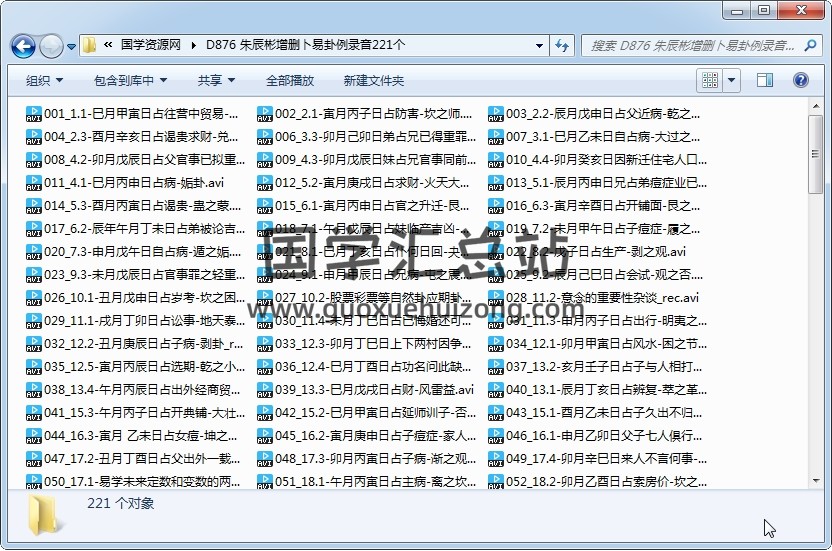Click the refresh button beside address bar
The height and width of the screenshot is (551, 832).
tap(562, 46)
